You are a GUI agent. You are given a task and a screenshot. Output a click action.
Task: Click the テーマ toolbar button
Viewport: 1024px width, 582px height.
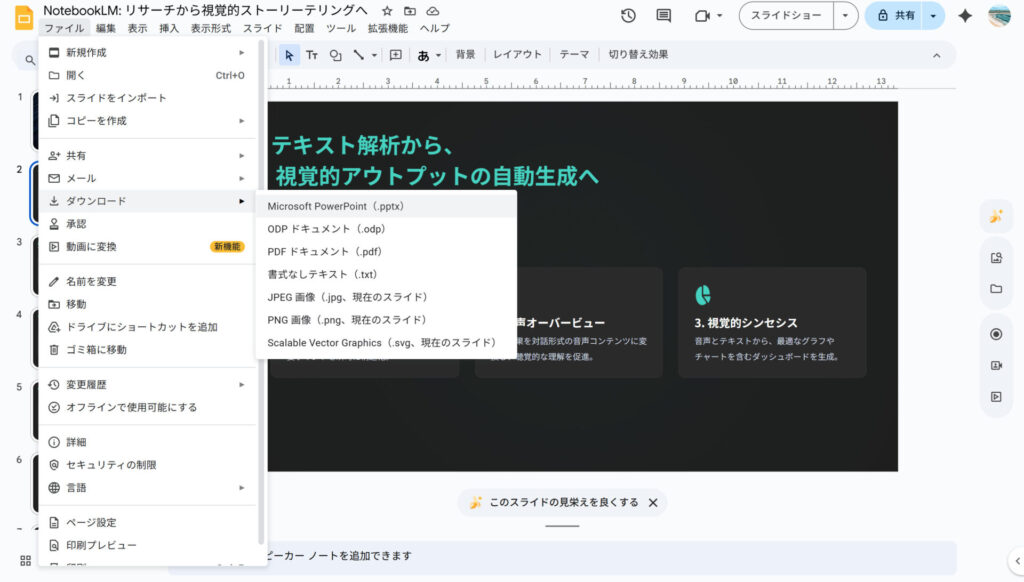[574, 55]
